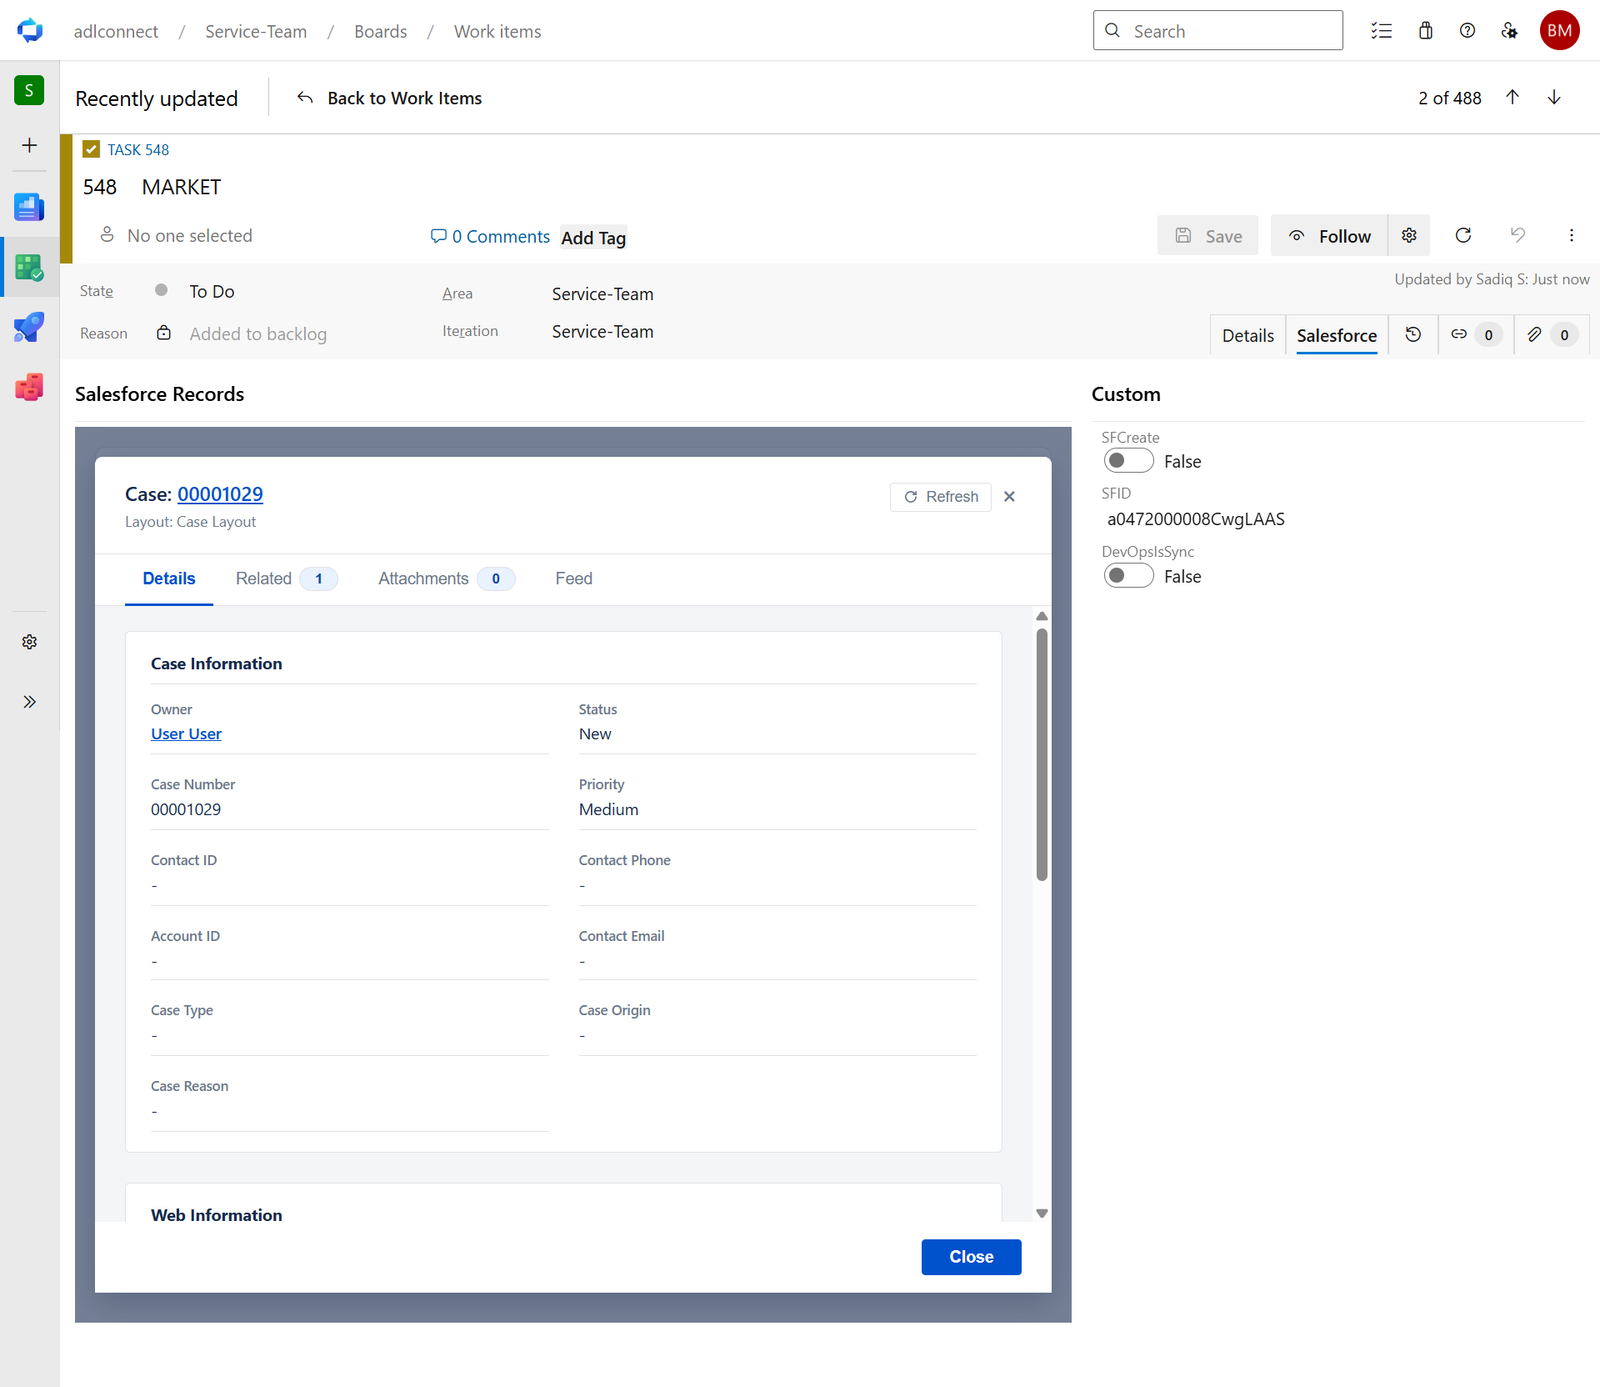This screenshot has height=1387, width=1600.
Task: Click the case panel scrollbar thumb
Action: pyautogui.click(x=1041, y=754)
